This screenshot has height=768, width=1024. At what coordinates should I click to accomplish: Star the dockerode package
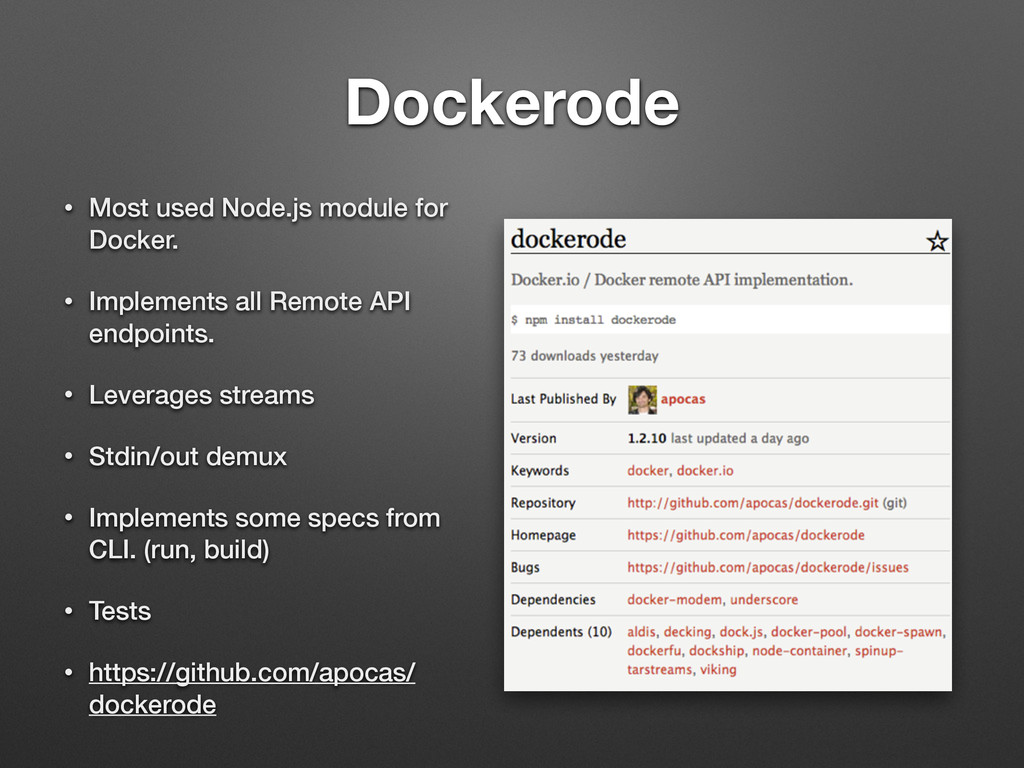click(937, 242)
